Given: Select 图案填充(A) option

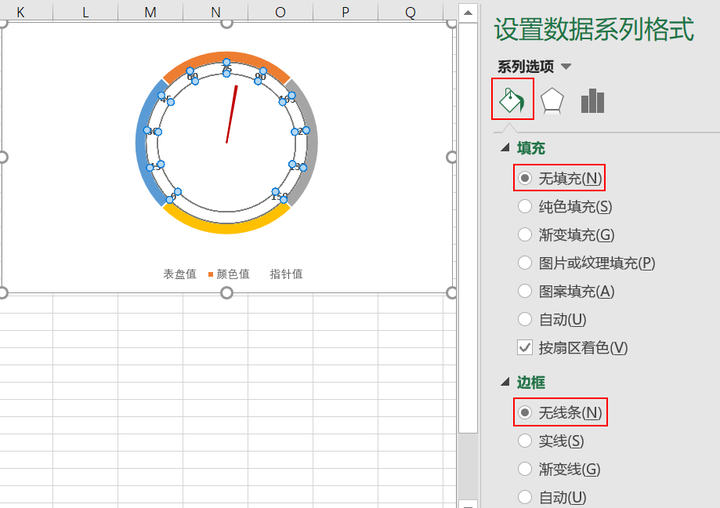Looking at the screenshot, I should [x=566, y=291].
